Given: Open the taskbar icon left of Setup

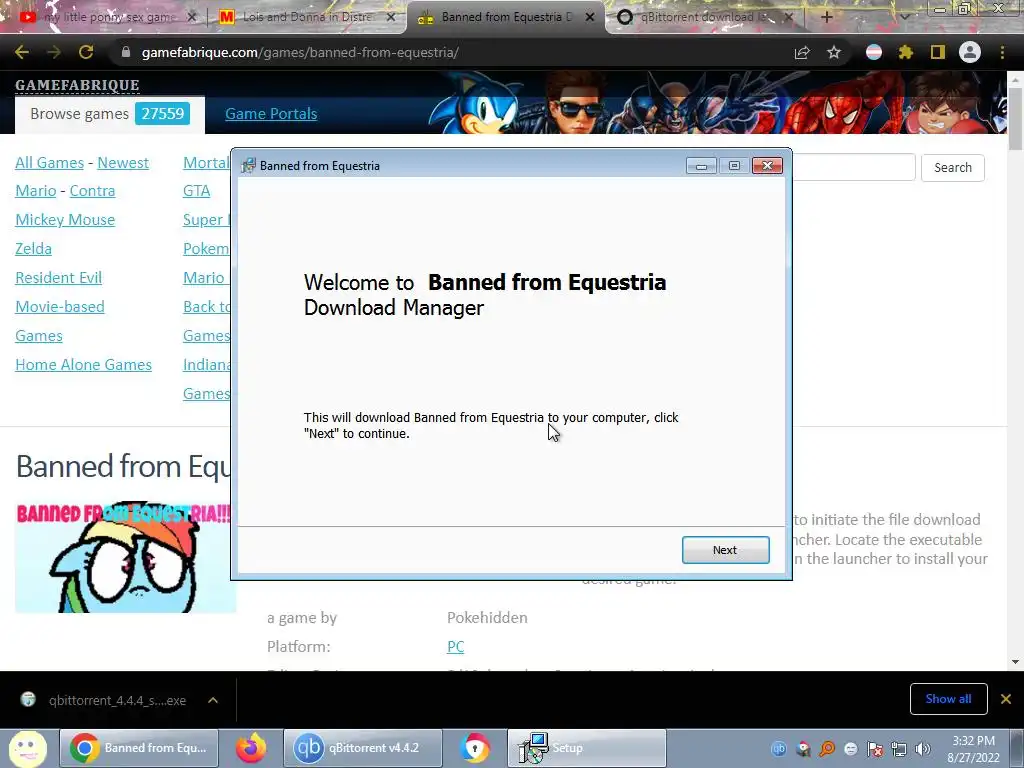Looking at the screenshot, I should pos(475,748).
